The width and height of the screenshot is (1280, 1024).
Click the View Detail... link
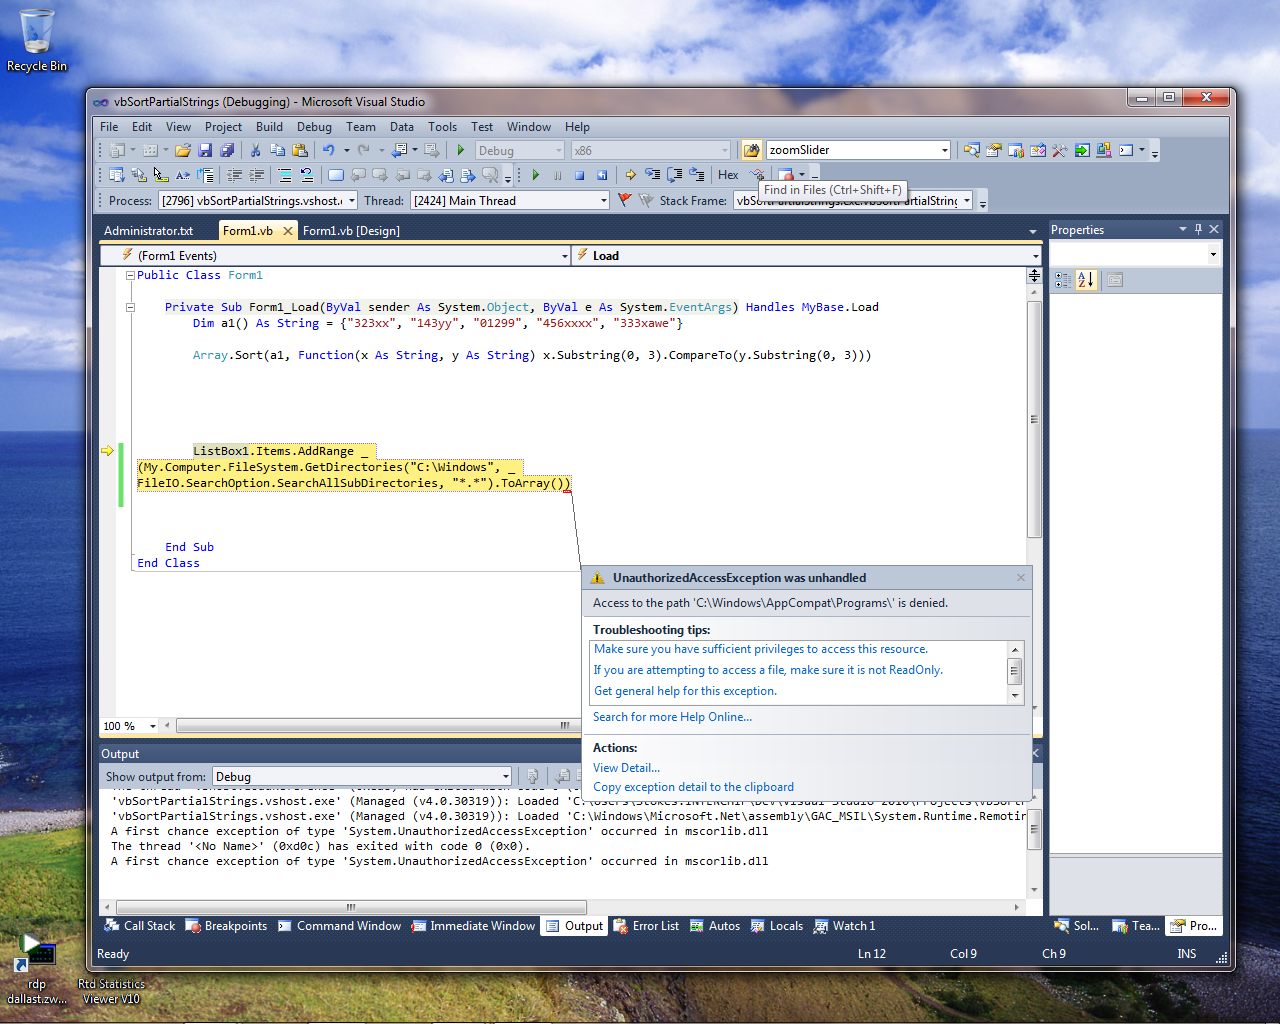coord(626,768)
